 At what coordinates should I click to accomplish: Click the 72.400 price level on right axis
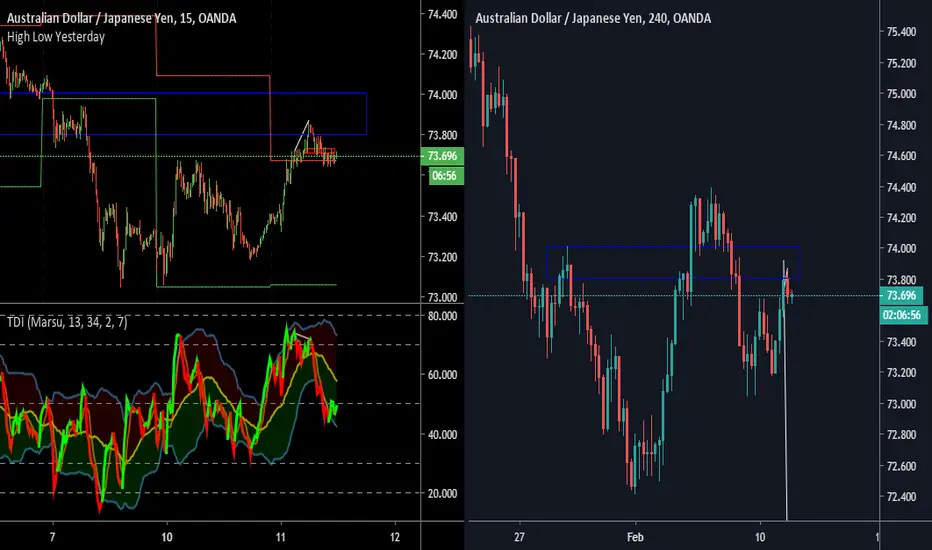click(x=901, y=497)
